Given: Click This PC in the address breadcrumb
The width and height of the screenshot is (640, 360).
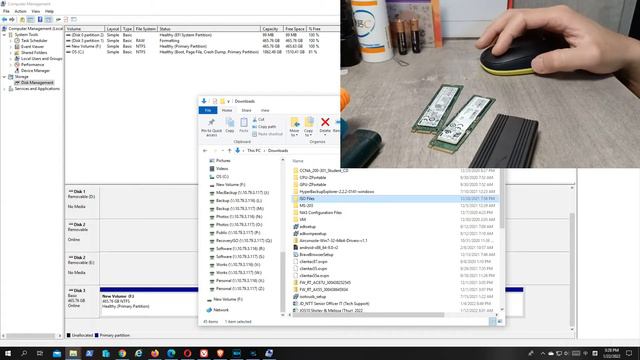Looking at the screenshot, I should [253, 151].
